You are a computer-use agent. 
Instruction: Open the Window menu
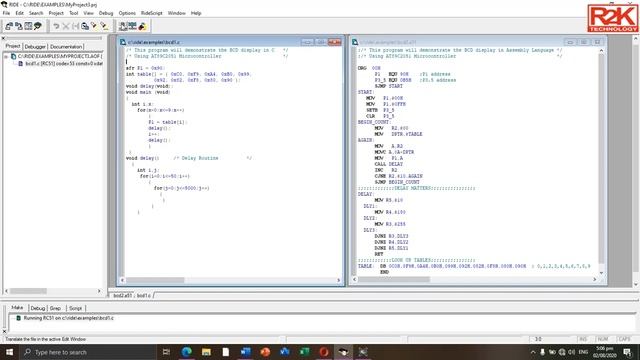pos(176,13)
